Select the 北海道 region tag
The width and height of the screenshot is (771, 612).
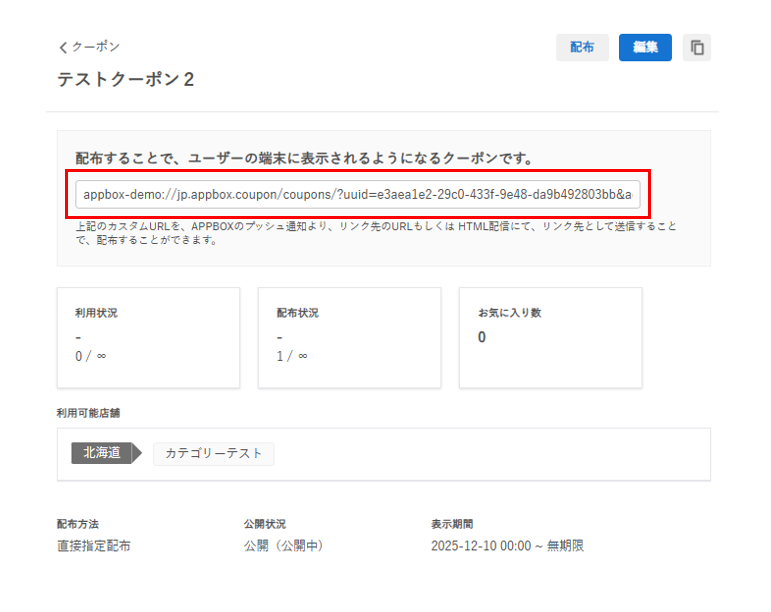click(x=106, y=453)
